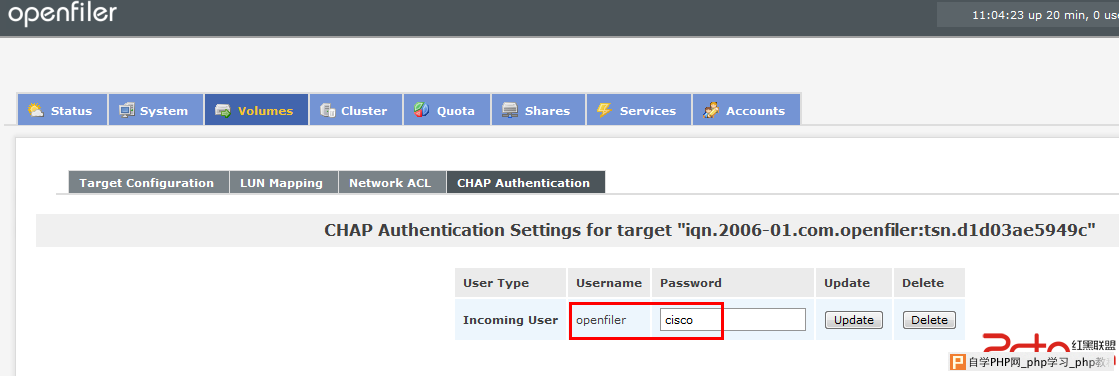Click the System tab monitor icon
The image size is (1119, 376).
coord(126,111)
